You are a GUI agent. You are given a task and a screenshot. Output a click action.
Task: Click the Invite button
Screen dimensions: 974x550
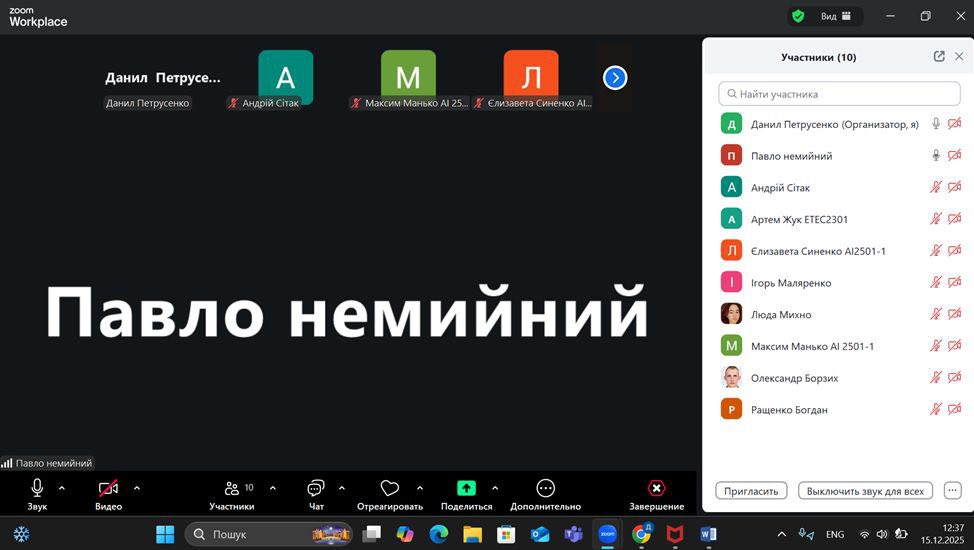coord(751,491)
